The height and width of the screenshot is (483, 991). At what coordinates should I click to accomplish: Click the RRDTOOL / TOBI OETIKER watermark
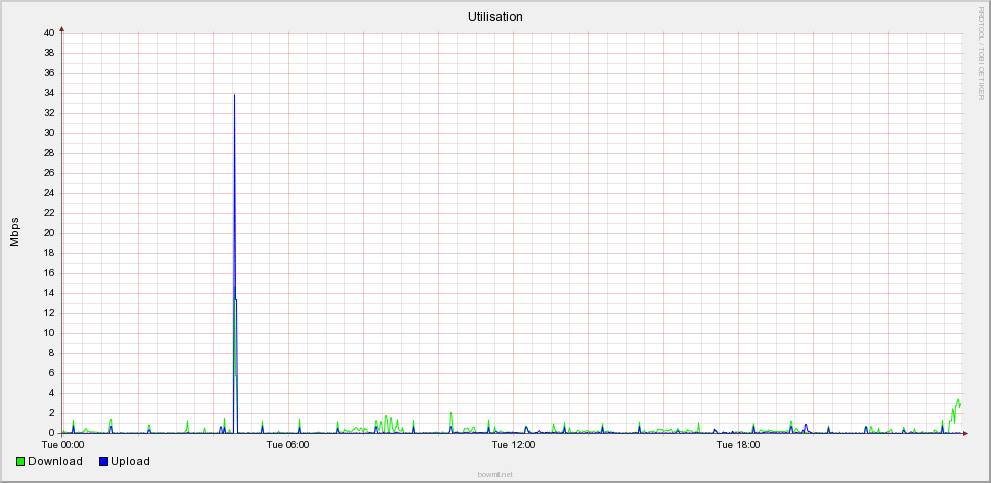click(981, 52)
